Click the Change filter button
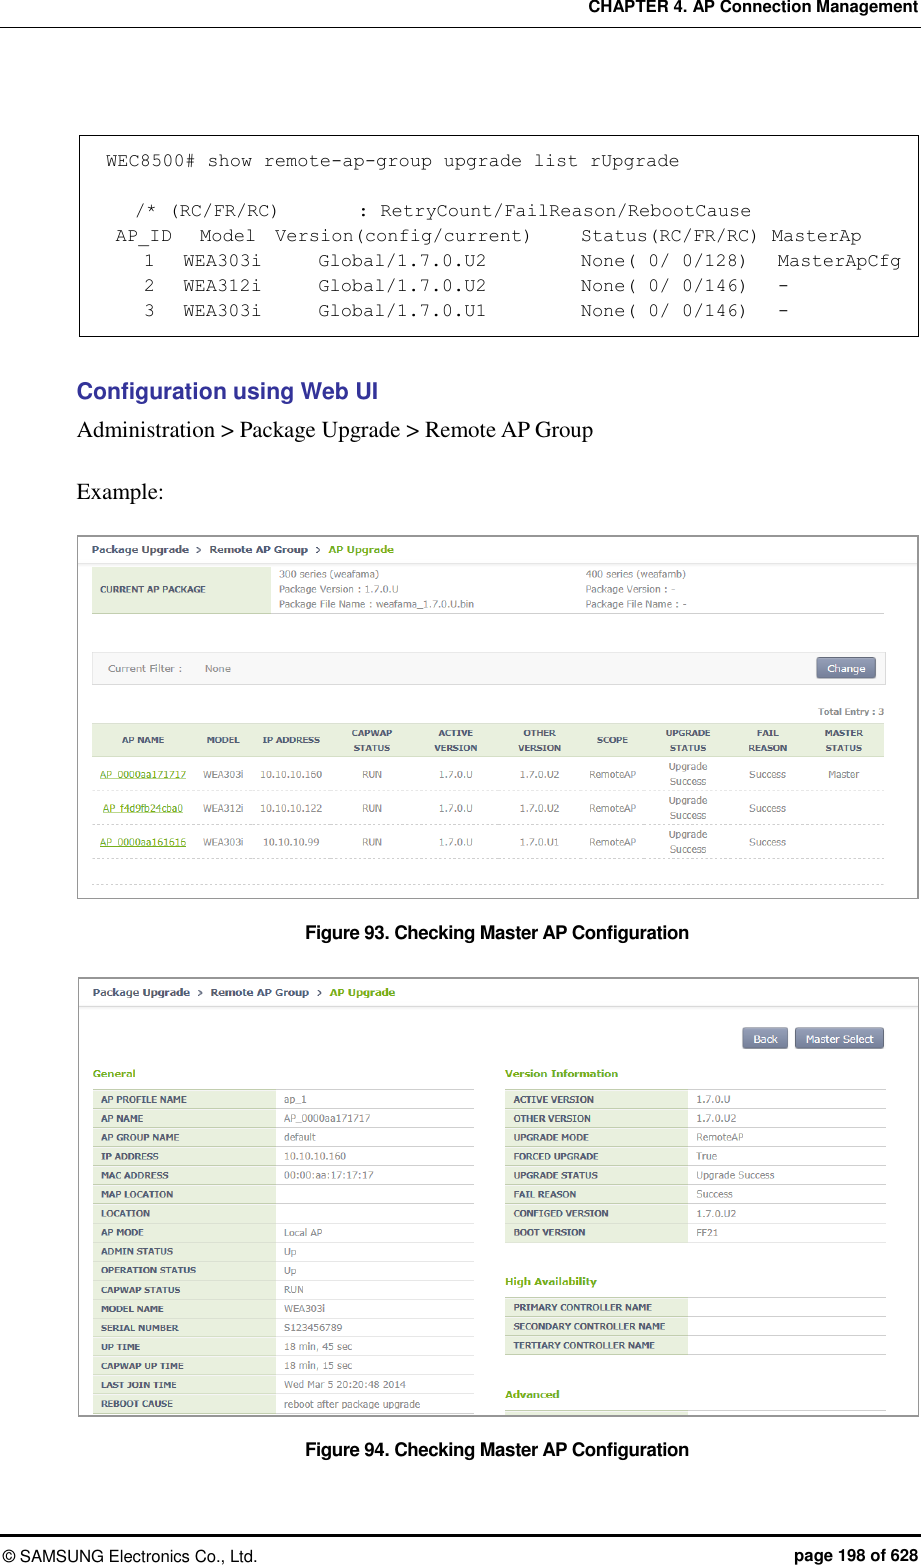Viewport: 921px width, 1565px height. pyautogui.click(x=846, y=668)
